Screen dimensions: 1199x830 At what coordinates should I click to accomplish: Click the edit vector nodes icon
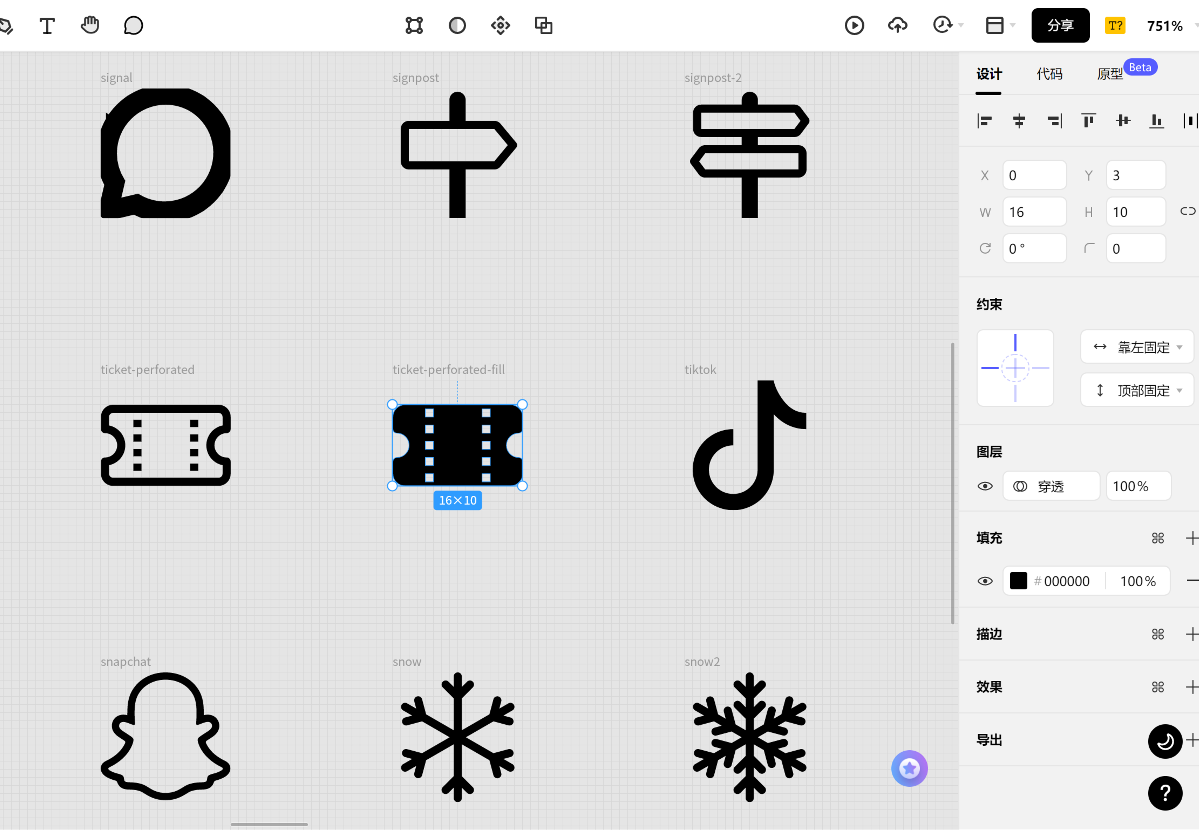pos(414,25)
